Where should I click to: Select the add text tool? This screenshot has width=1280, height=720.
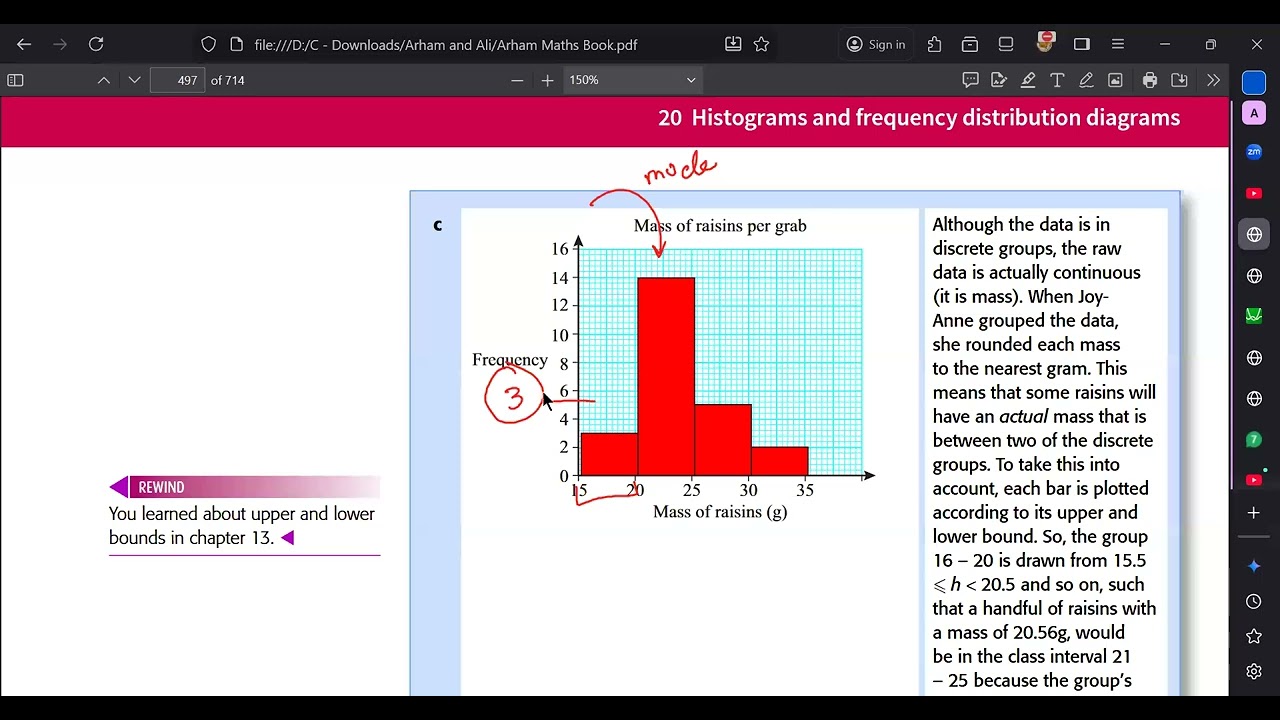tap(1057, 80)
